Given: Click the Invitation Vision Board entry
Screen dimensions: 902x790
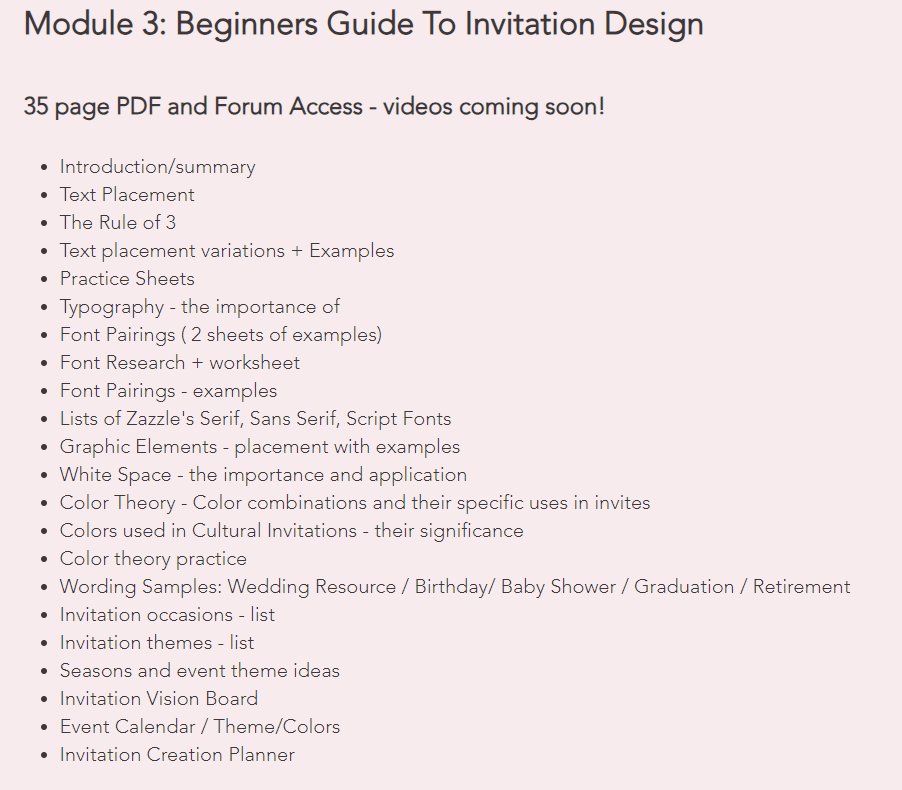Looking at the screenshot, I should pyautogui.click(x=159, y=699).
